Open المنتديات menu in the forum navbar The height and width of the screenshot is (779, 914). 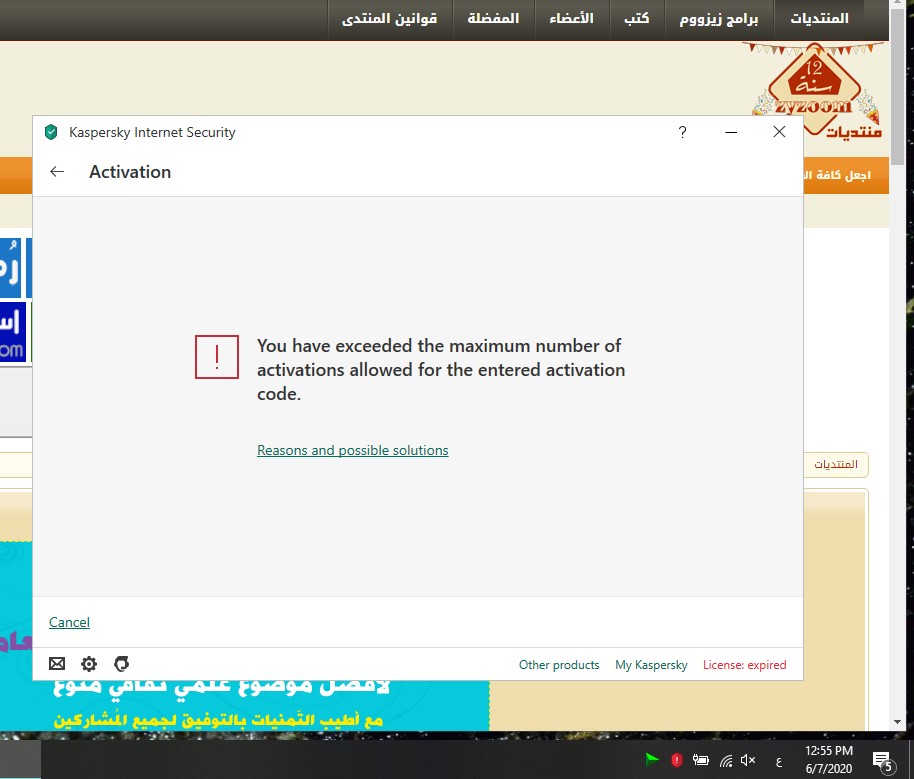[819, 19]
